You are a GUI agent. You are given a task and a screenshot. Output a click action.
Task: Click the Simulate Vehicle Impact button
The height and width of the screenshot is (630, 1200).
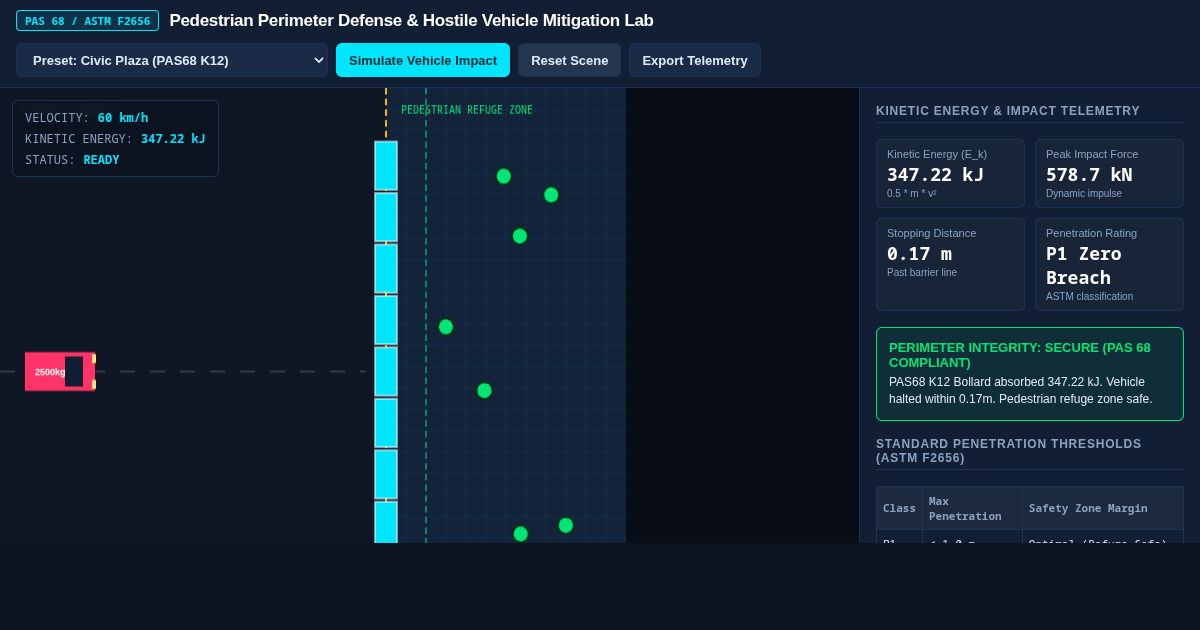(x=423, y=60)
